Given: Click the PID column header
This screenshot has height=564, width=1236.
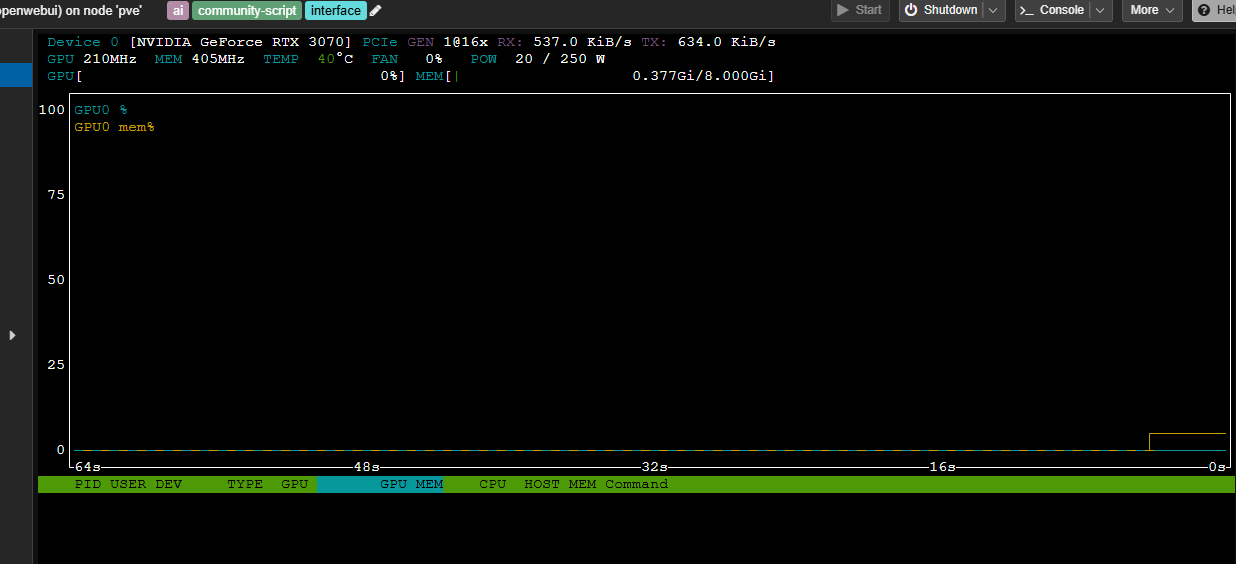Looking at the screenshot, I should point(87,484).
